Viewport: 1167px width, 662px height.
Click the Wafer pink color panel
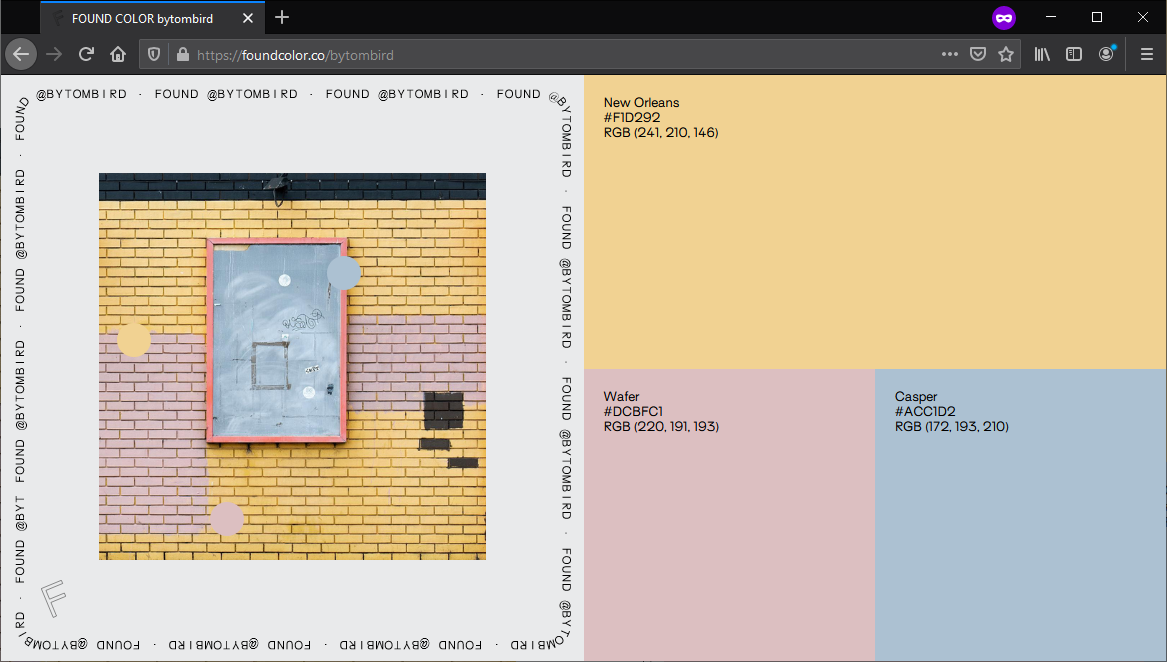click(729, 515)
